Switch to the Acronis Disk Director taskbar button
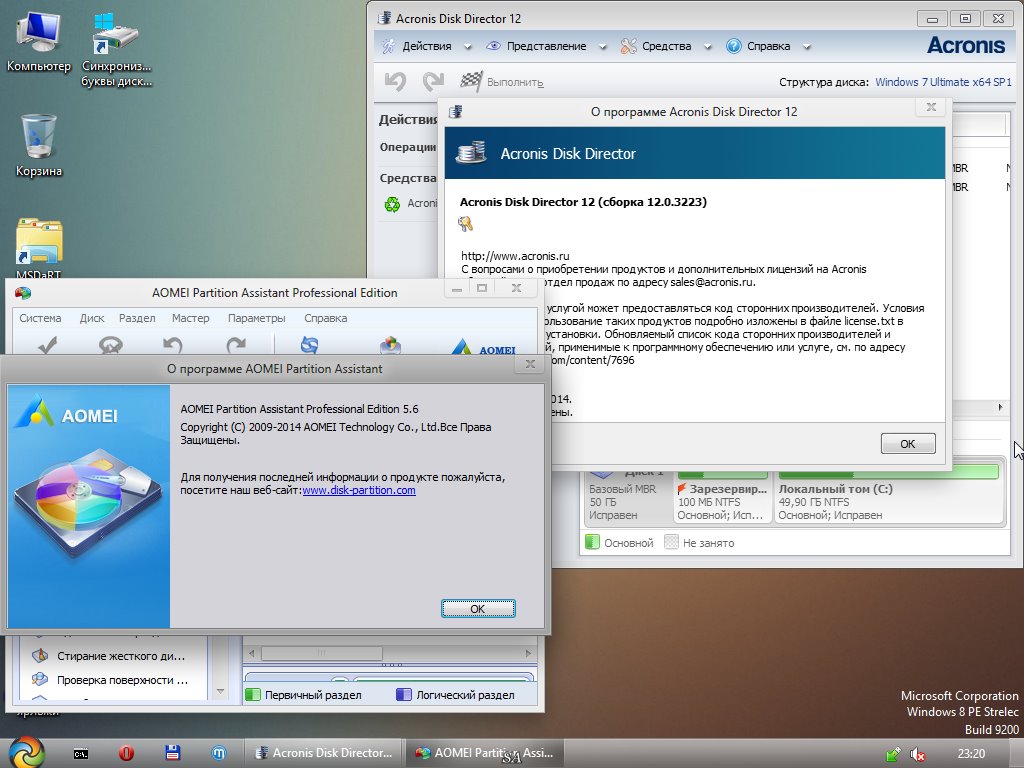The width and height of the screenshot is (1024, 768). [x=323, y=753]
